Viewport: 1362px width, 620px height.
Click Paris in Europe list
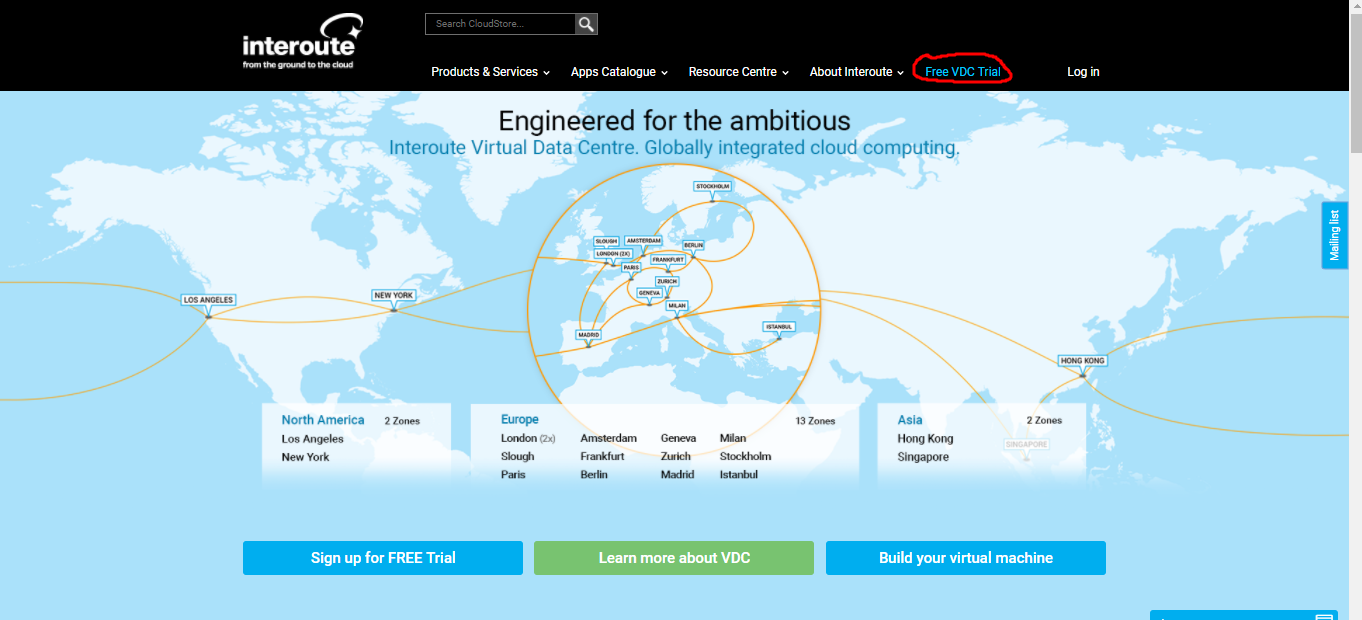[513, 474]
